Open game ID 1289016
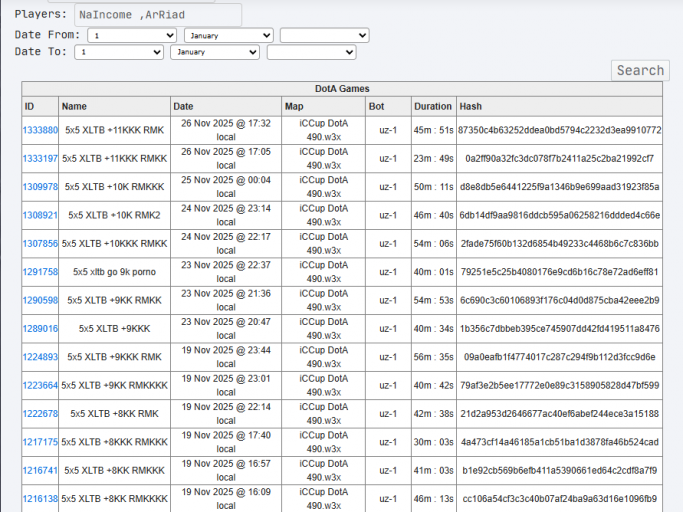 point(40,328)
